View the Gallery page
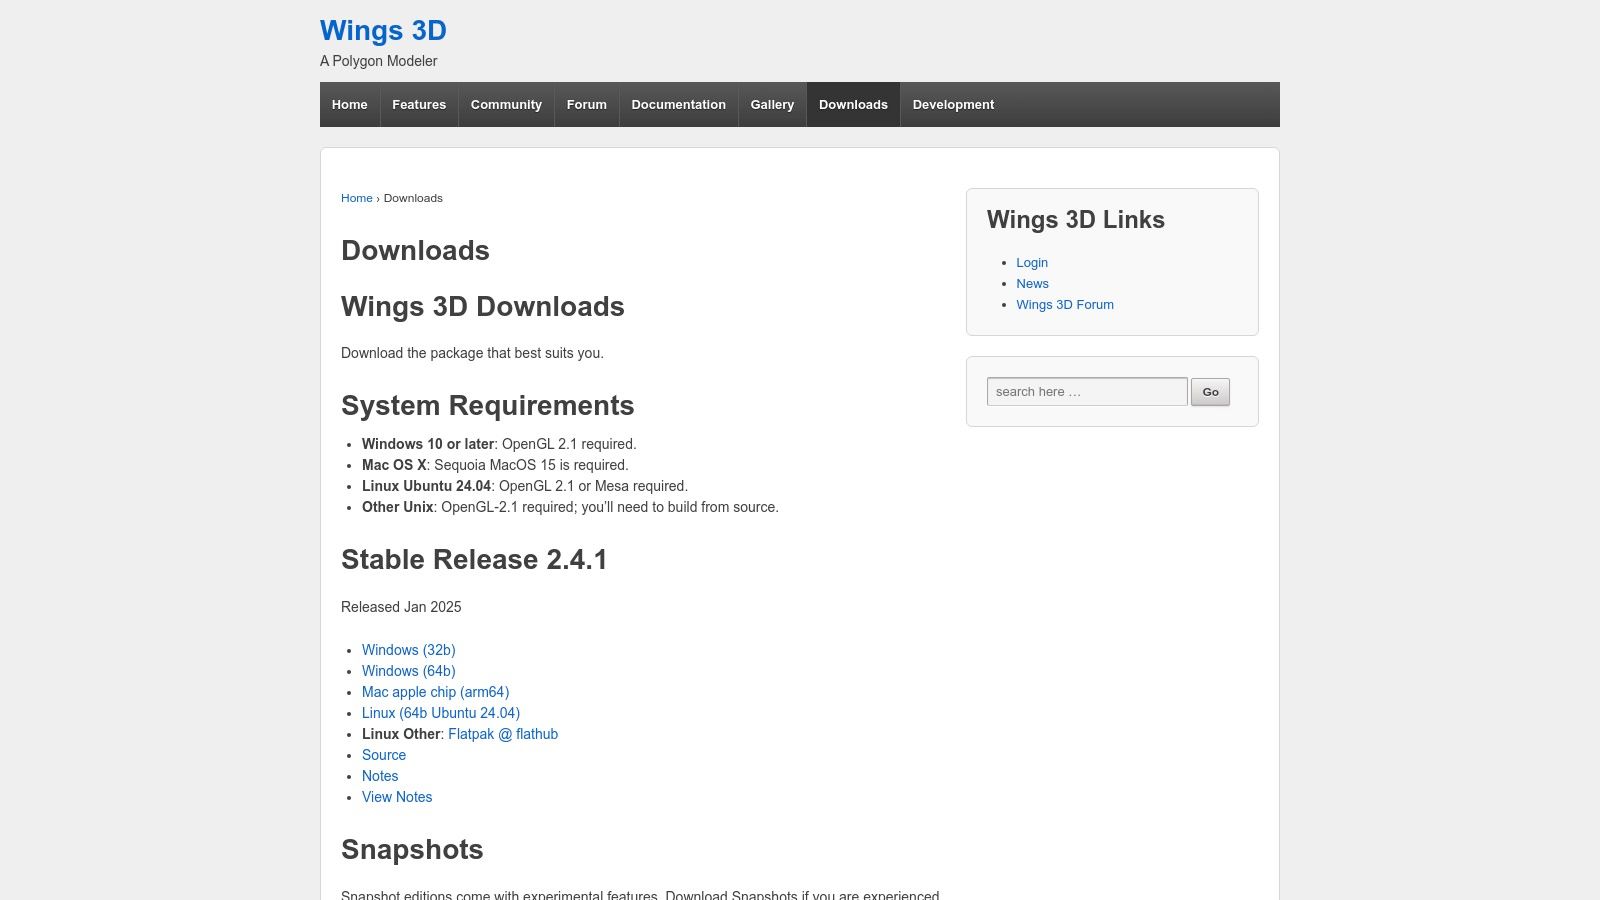Viewport: 1600px width, 900px height. coord(772,104)
